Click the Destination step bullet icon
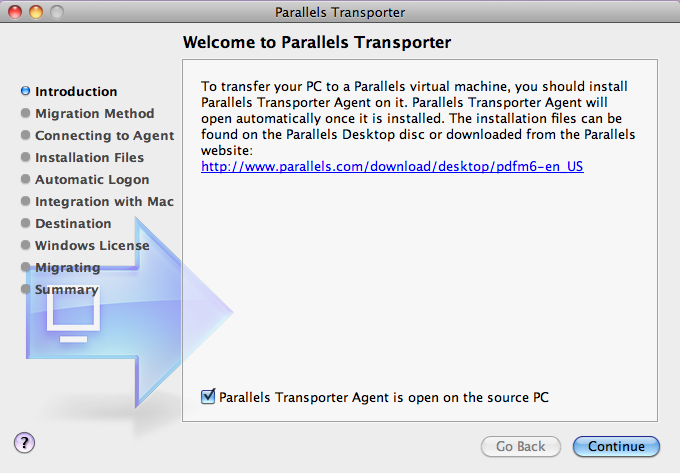Screen dimensions: 680x473 [x=26, y=223]
